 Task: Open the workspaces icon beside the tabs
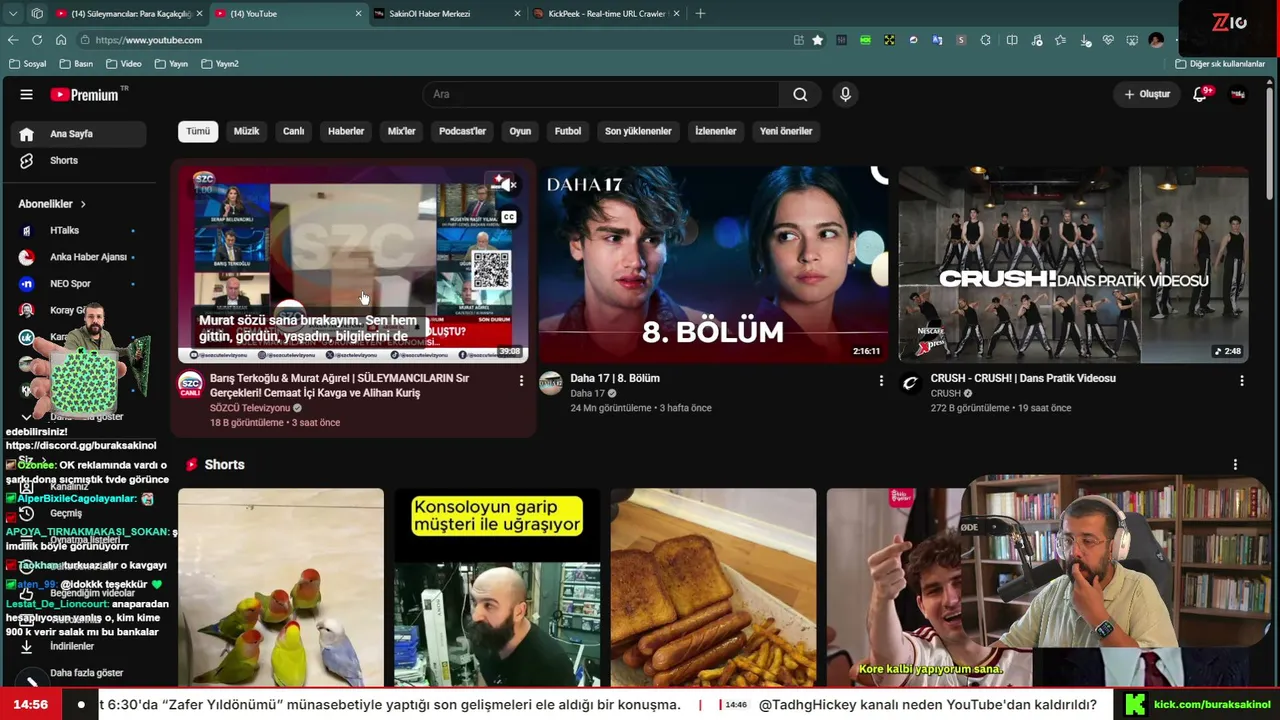[x=37, y=14]
